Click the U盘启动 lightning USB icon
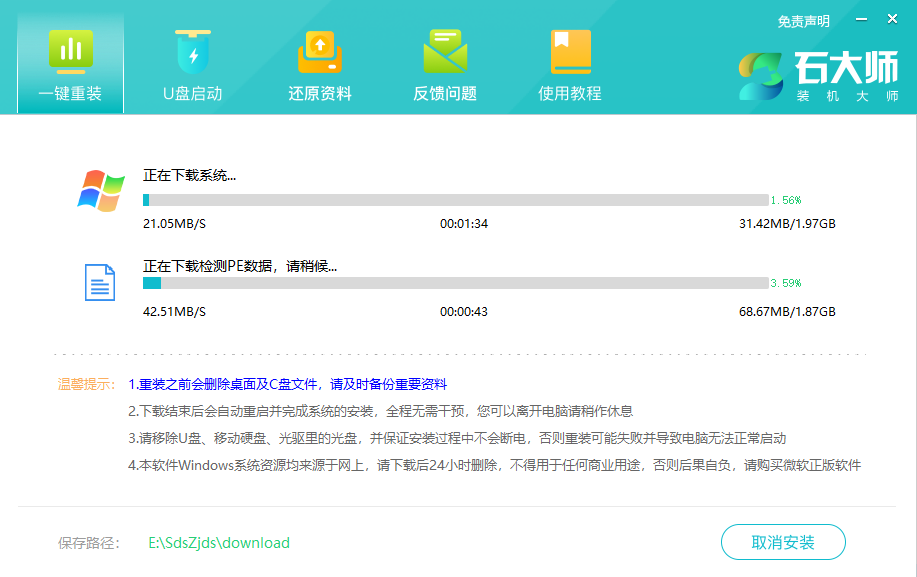This screenshot has height=577, width=917. point(193,47)
